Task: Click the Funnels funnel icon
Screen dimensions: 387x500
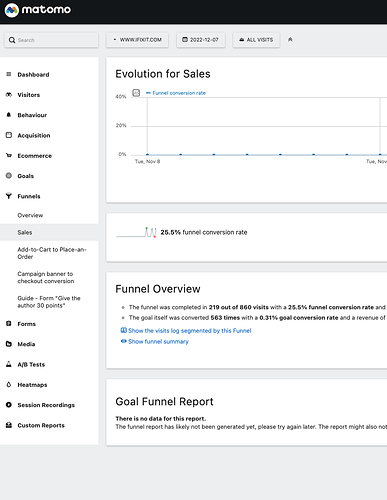Action: click(x=9, y=196)
